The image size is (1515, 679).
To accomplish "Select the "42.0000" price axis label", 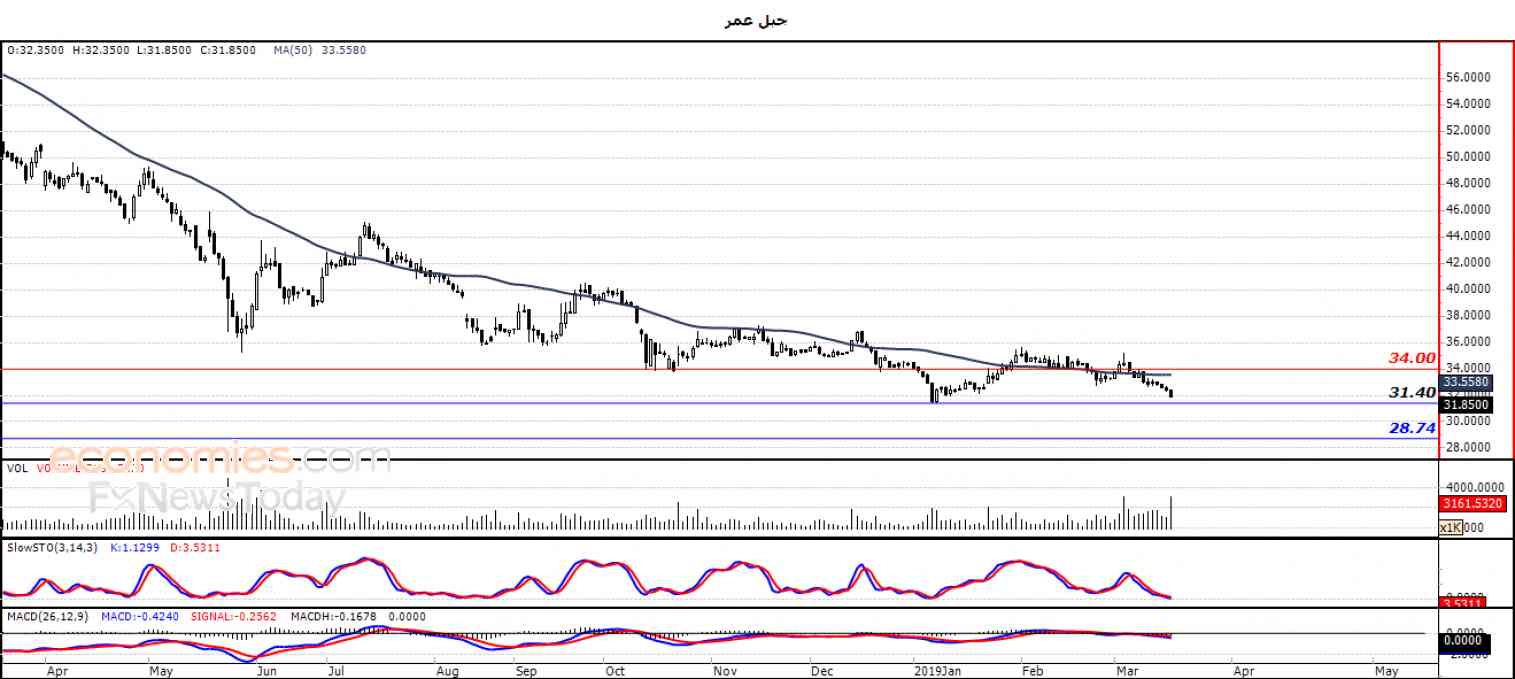I will [1470, 262].
